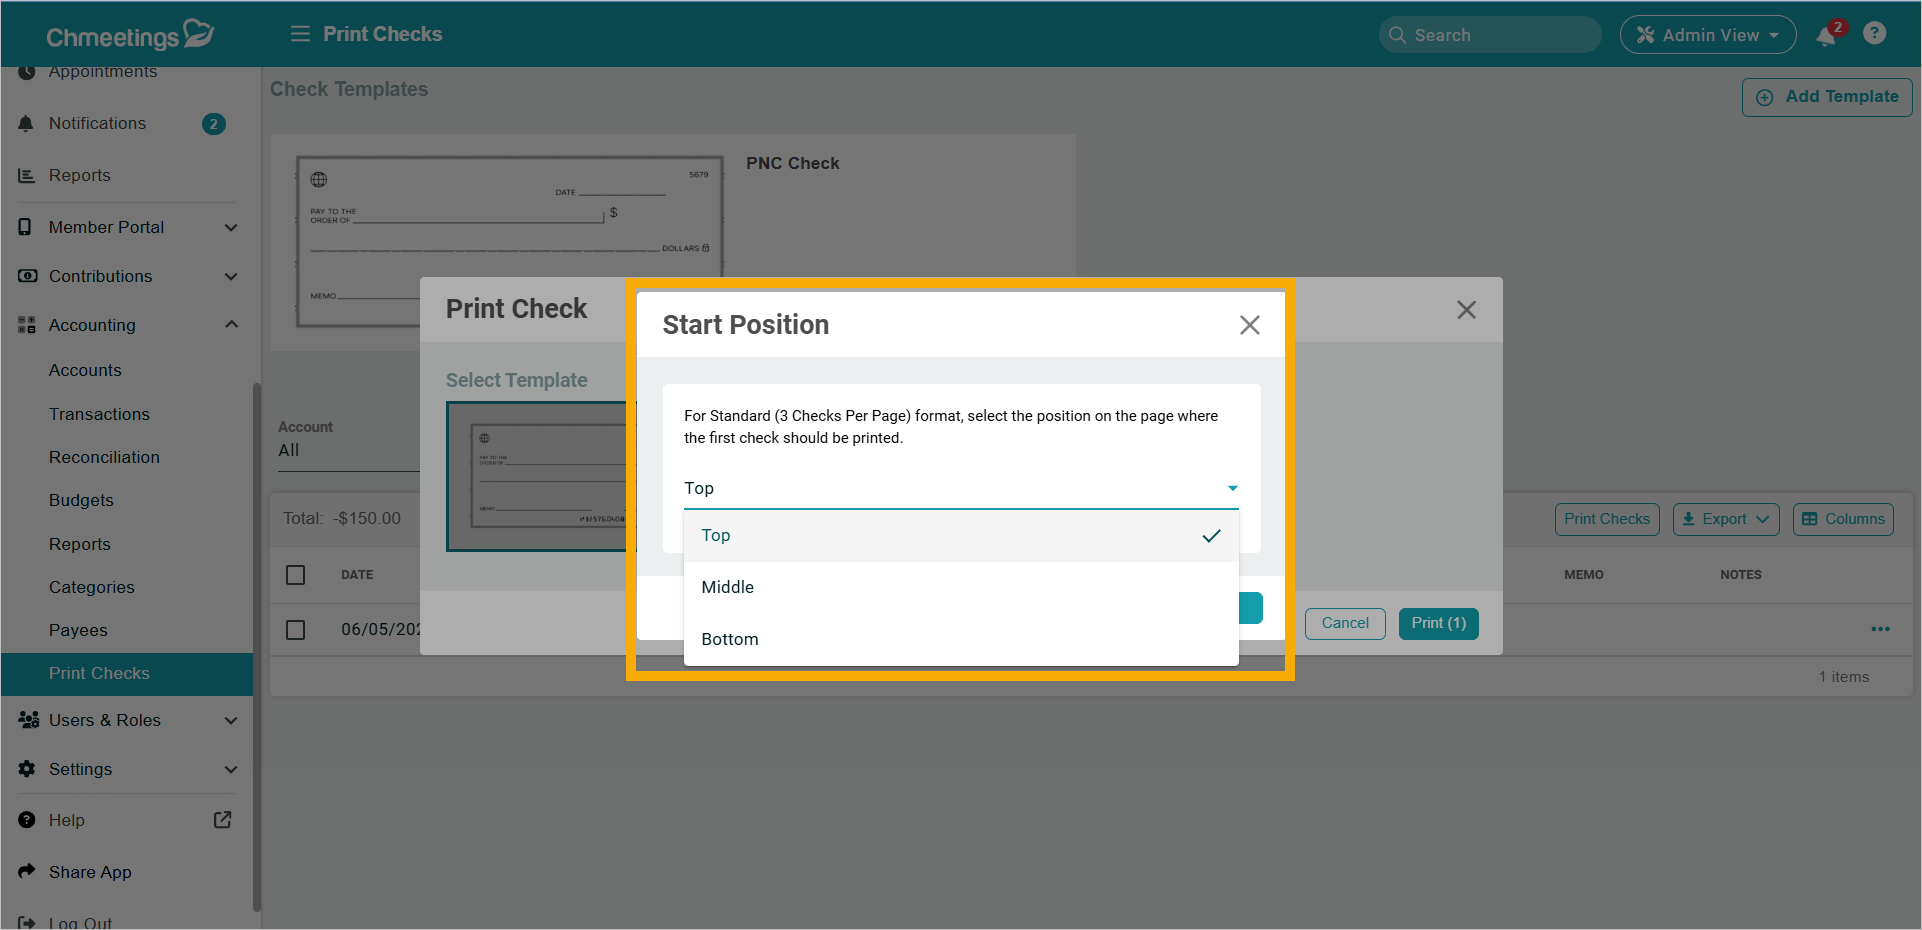1922x930 pixels.
Task: Click the Columns button
Action: pos(1843,519)
